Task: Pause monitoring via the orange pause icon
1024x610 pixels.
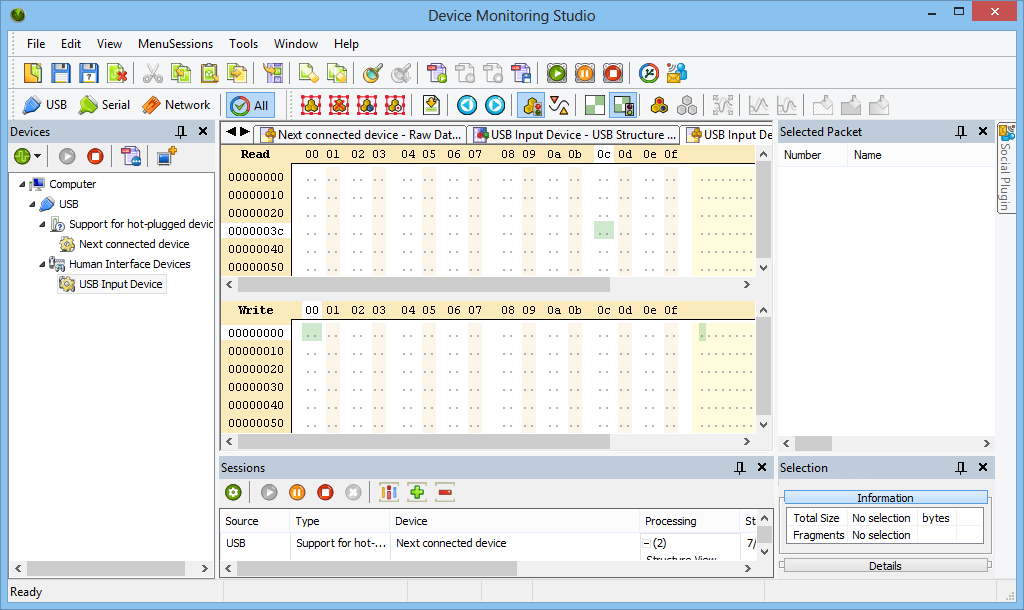Action: pos(584,72)
